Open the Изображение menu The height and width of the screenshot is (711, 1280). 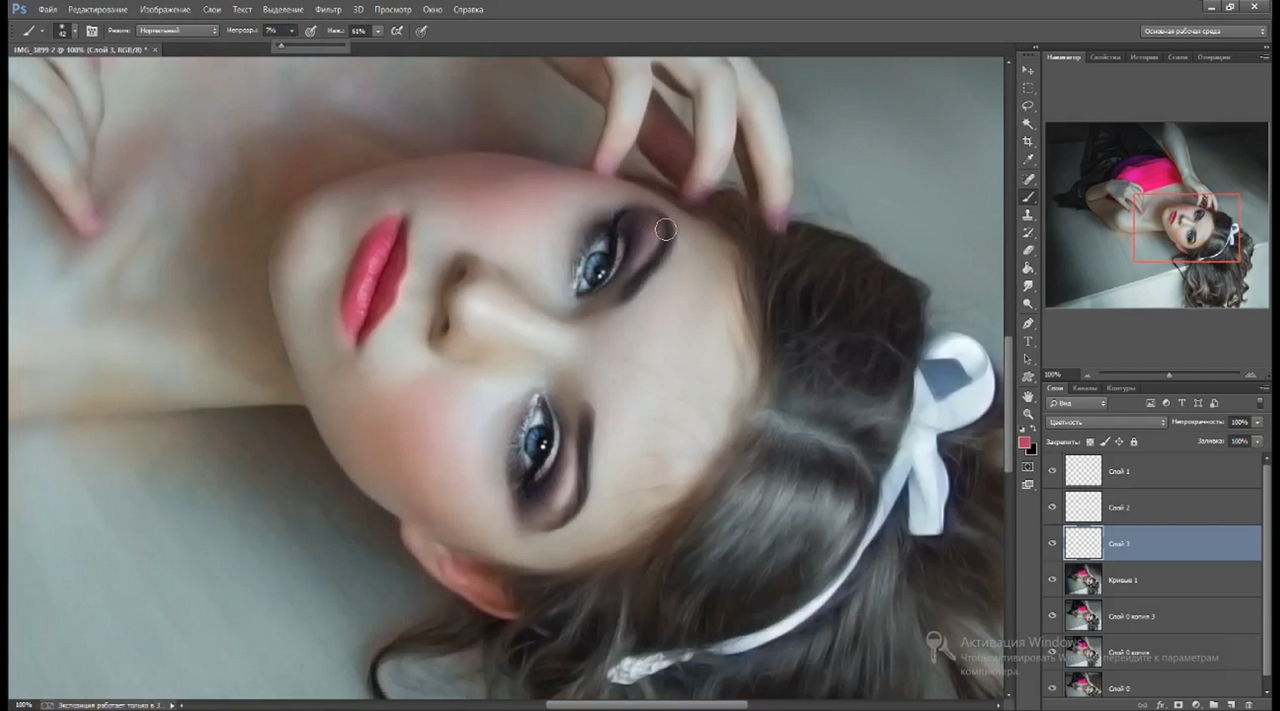[165, 9]
